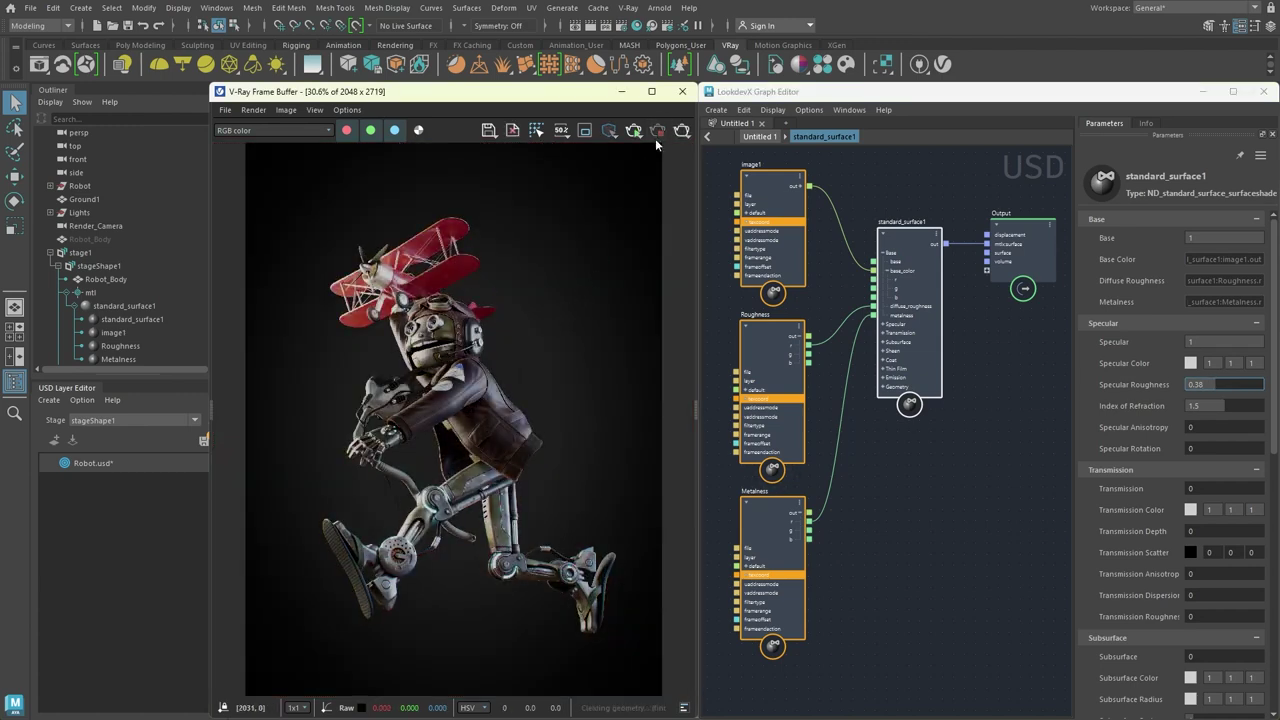
Task: Click the image1 node preview swatch icon
Action: click(x=773, y=293)
